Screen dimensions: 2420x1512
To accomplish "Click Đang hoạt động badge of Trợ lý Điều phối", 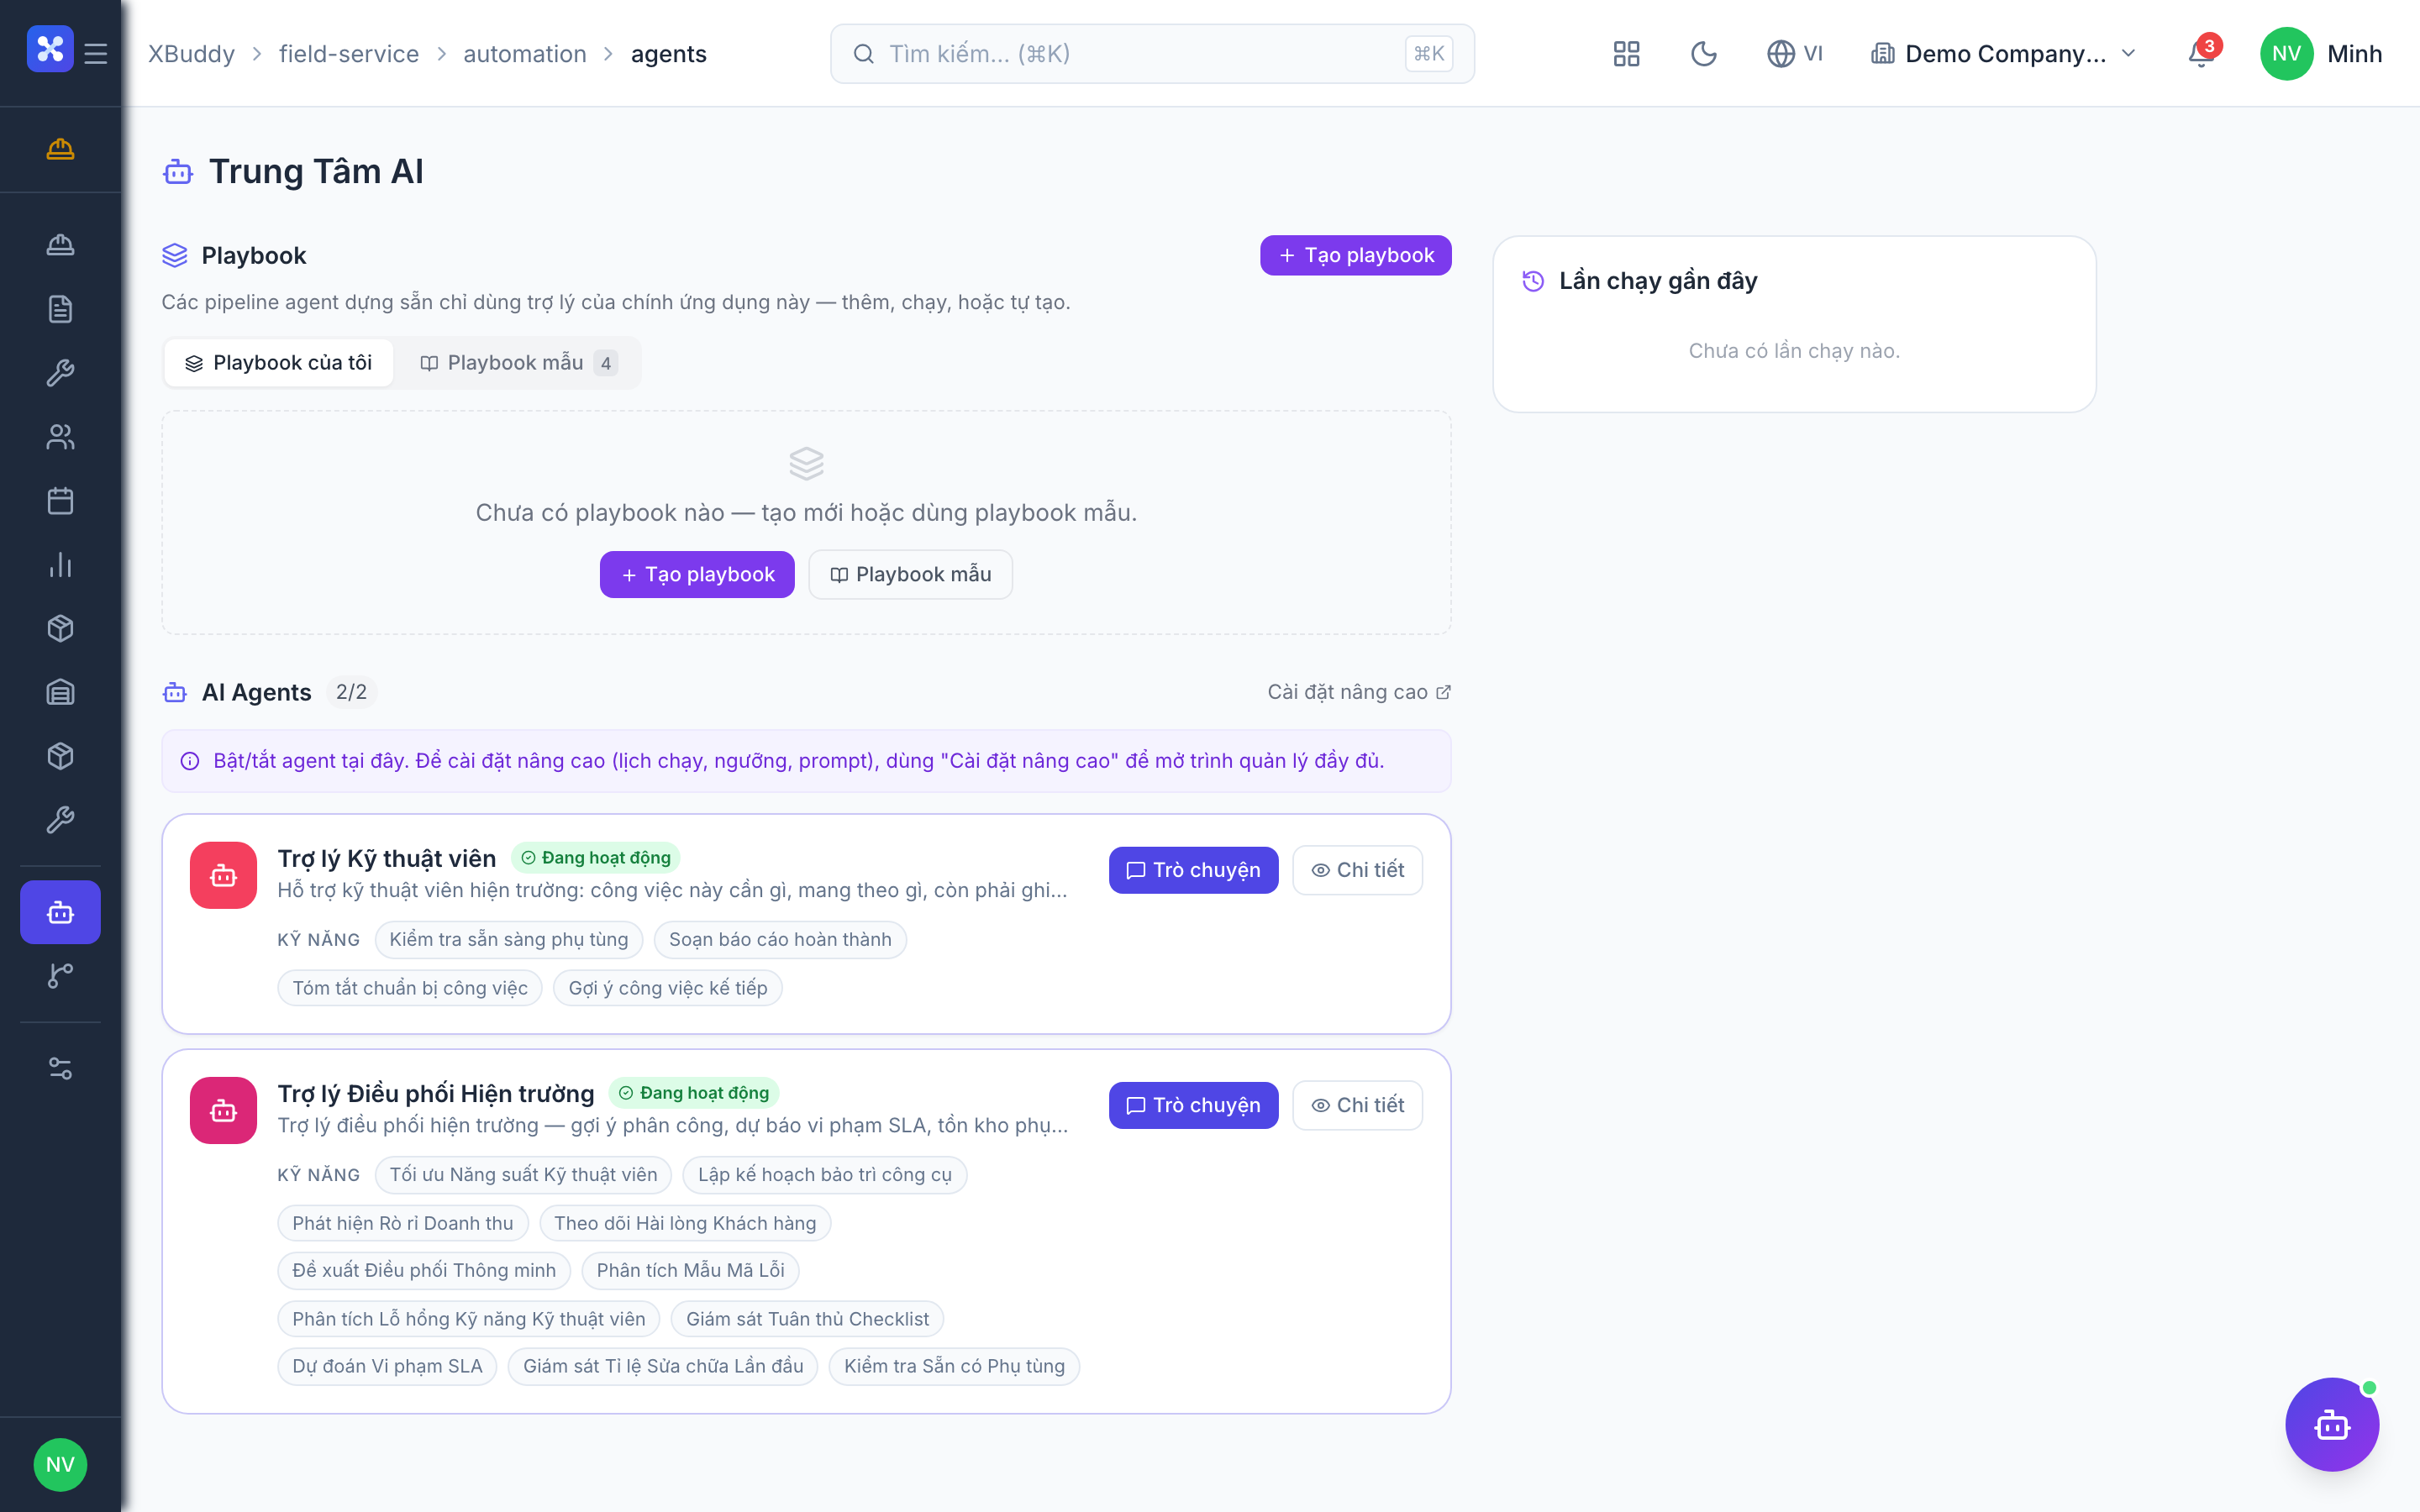I will click(x=693, y=1093).
